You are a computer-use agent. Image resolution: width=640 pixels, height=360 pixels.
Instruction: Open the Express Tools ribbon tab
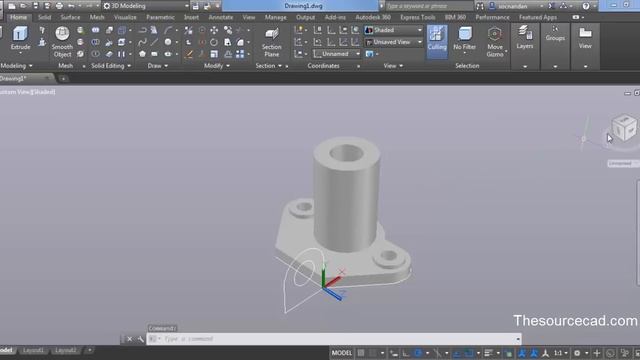[x=418, y=17]
